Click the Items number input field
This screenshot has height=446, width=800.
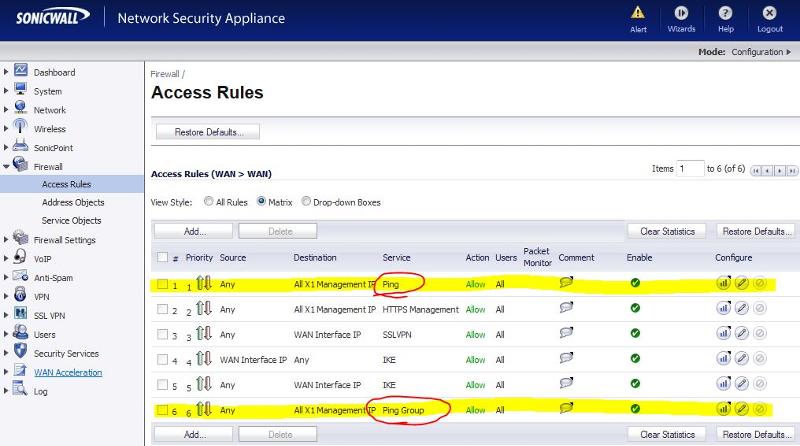[x=690, y=168]
